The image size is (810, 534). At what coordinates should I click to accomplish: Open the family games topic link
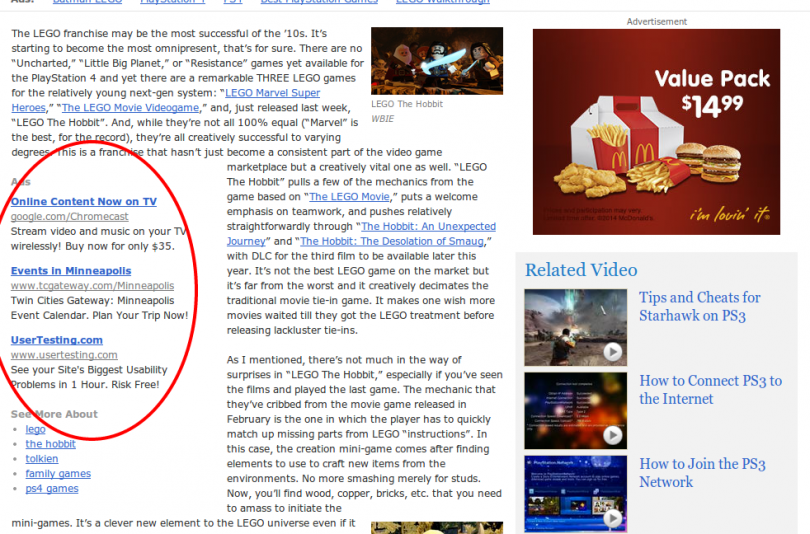tap(58, 474)
